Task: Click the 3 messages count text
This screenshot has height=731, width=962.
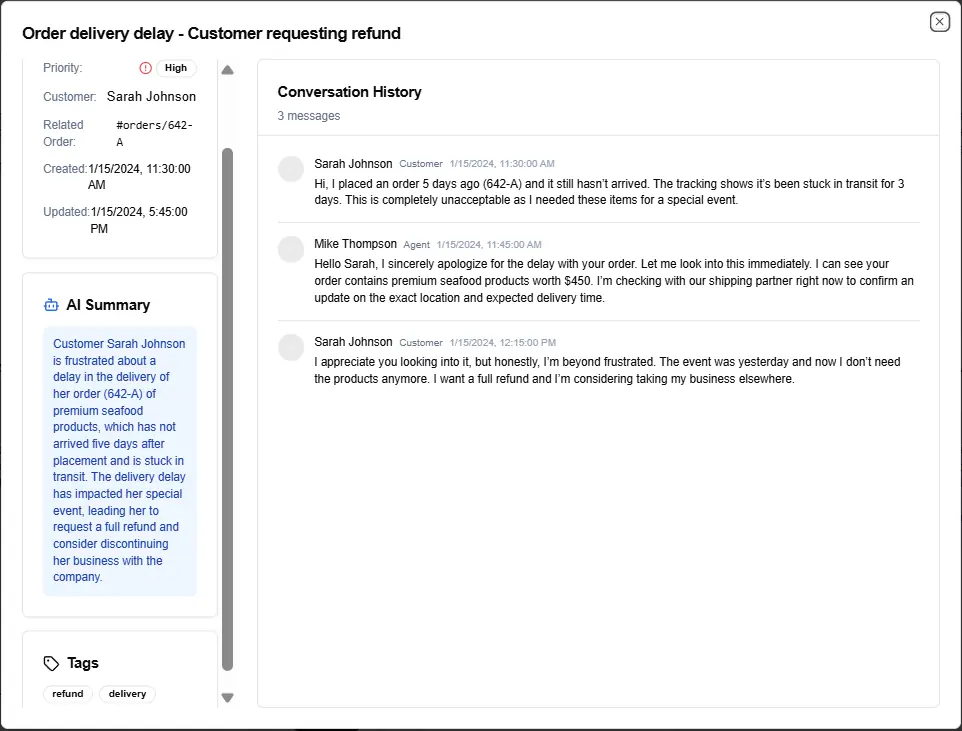Action: point(308,116)
